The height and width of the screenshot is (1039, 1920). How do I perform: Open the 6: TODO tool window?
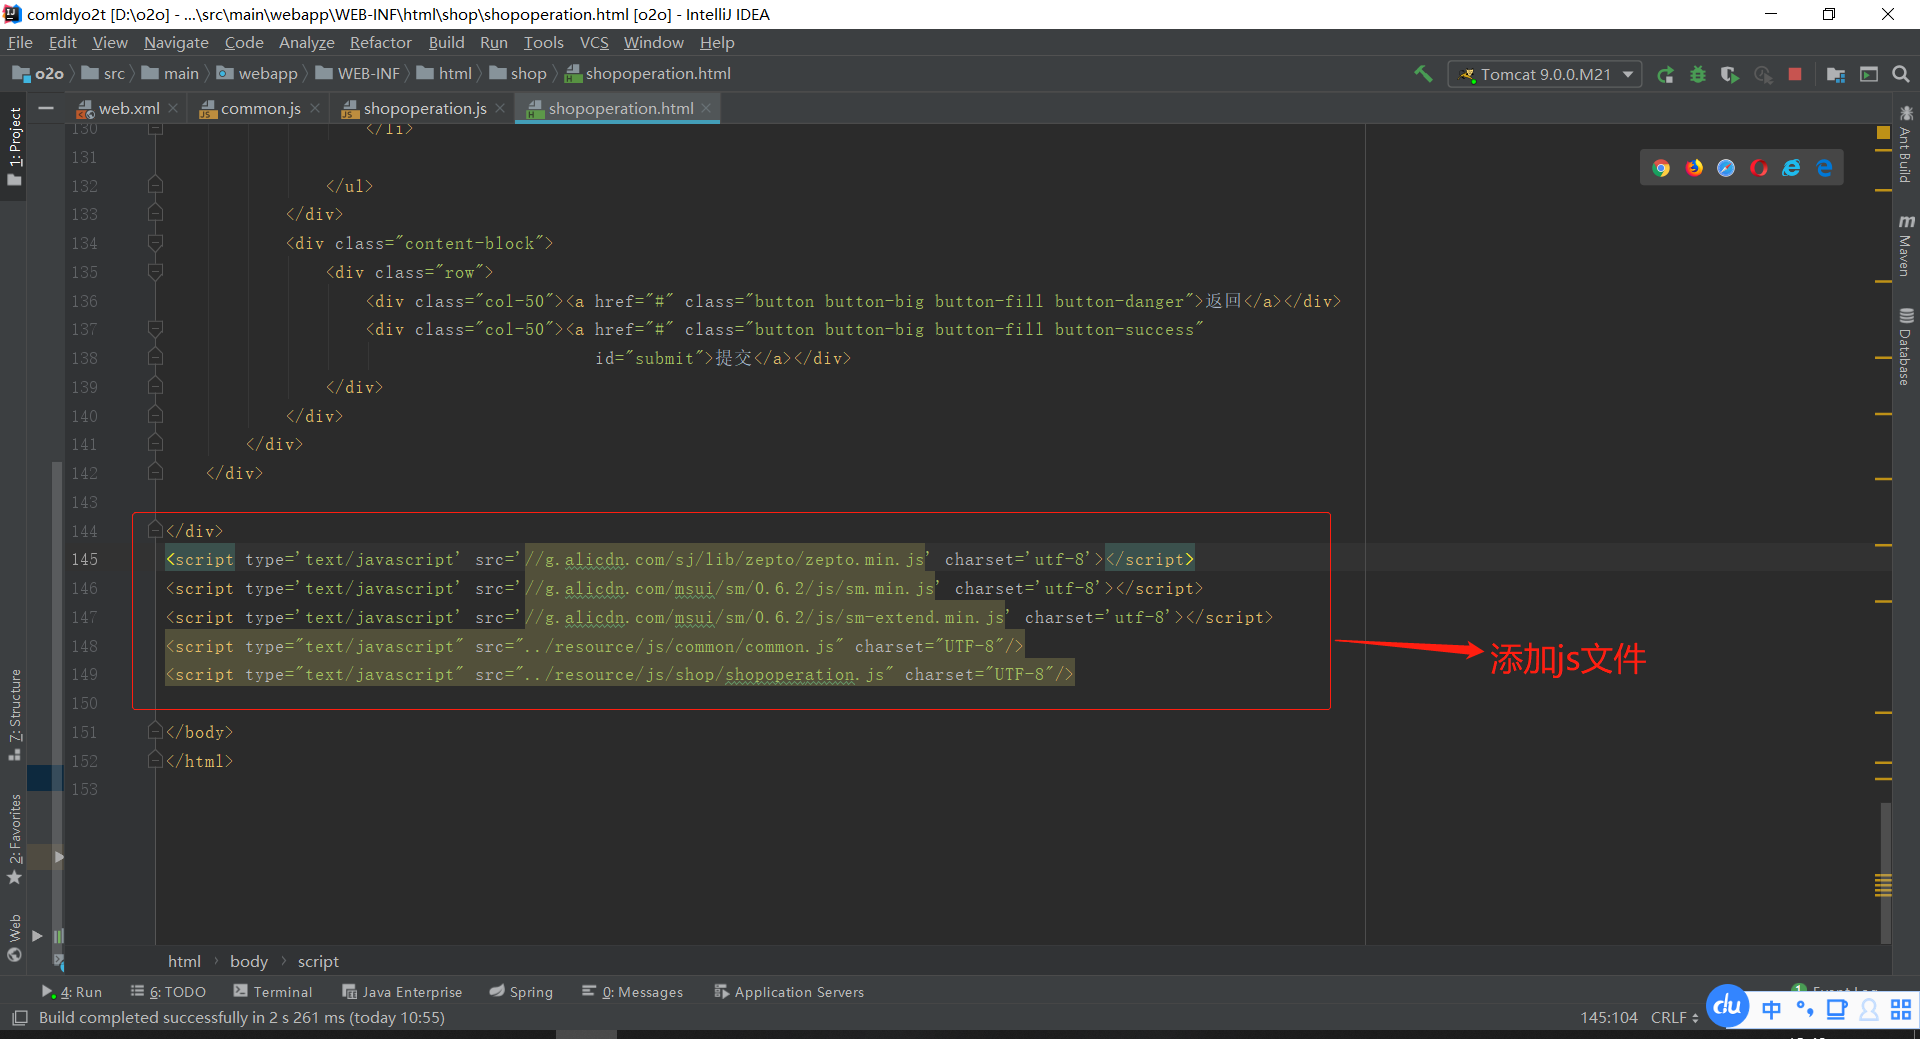168,992
